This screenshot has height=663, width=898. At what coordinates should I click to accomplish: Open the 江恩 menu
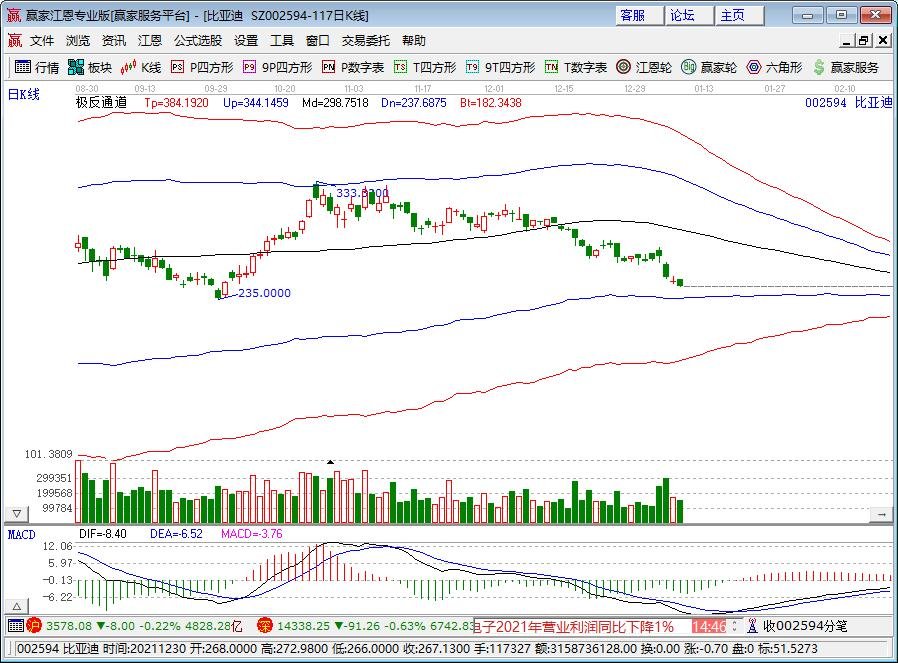tap(149, 41)
